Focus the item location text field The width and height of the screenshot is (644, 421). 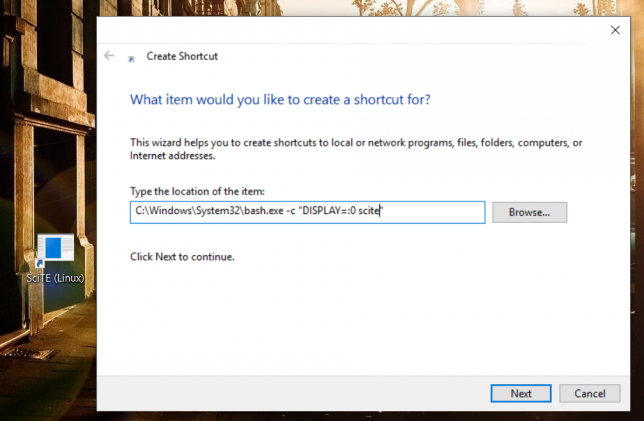coord(430,212)
